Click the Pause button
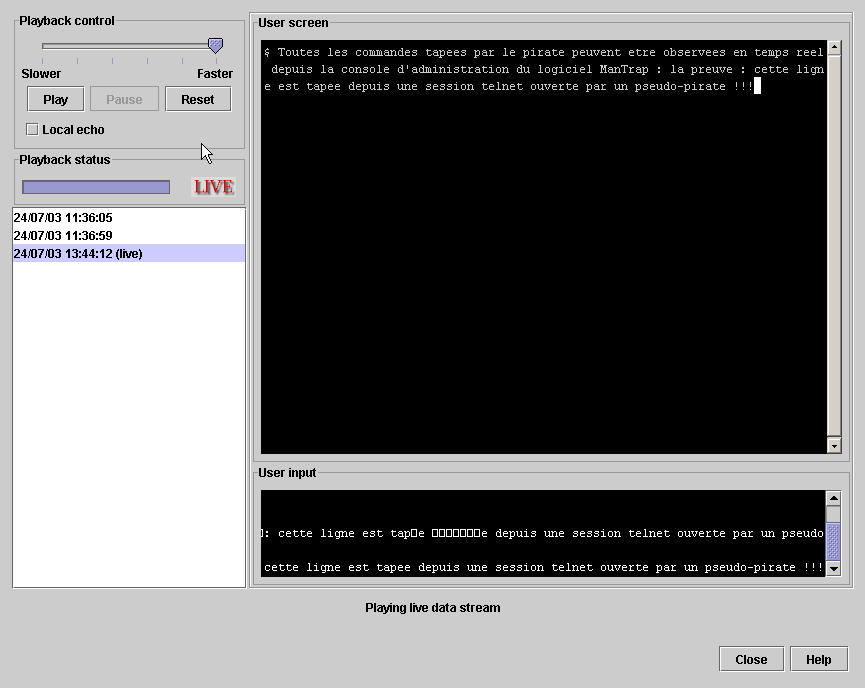 point(124,99)
